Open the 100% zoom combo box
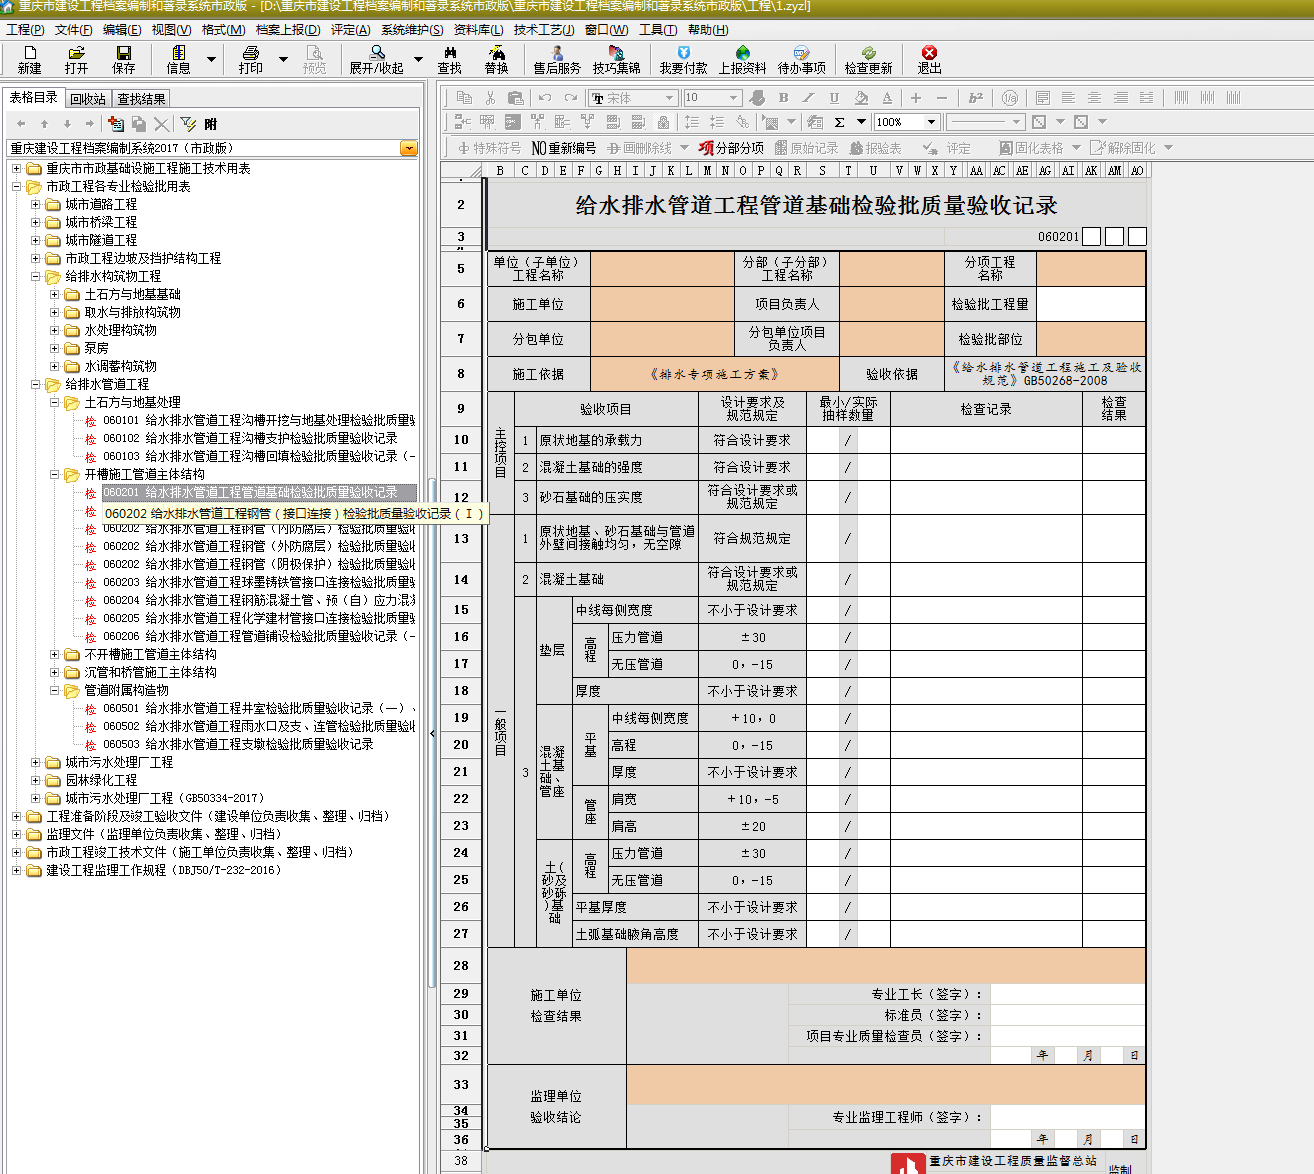The width and height of the screenshot is (1314, 1174). (x=907, y=122)
